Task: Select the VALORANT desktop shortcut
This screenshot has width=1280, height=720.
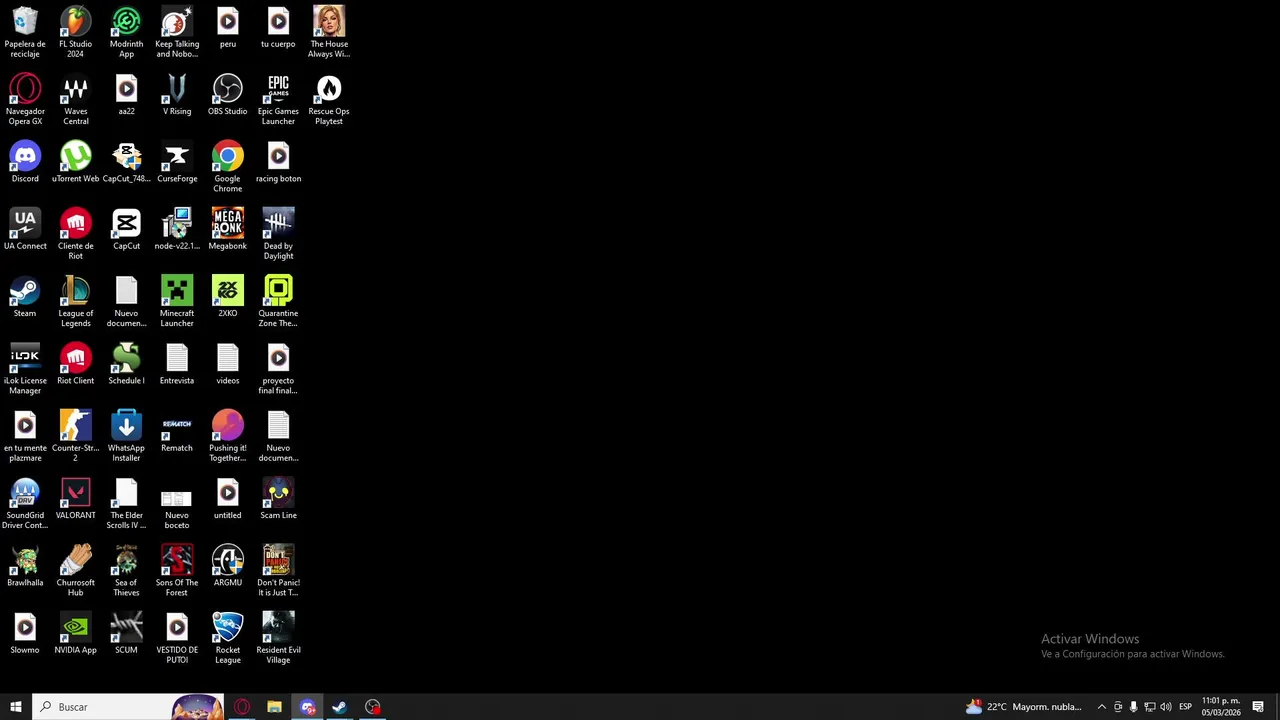Action: [75, 497]
